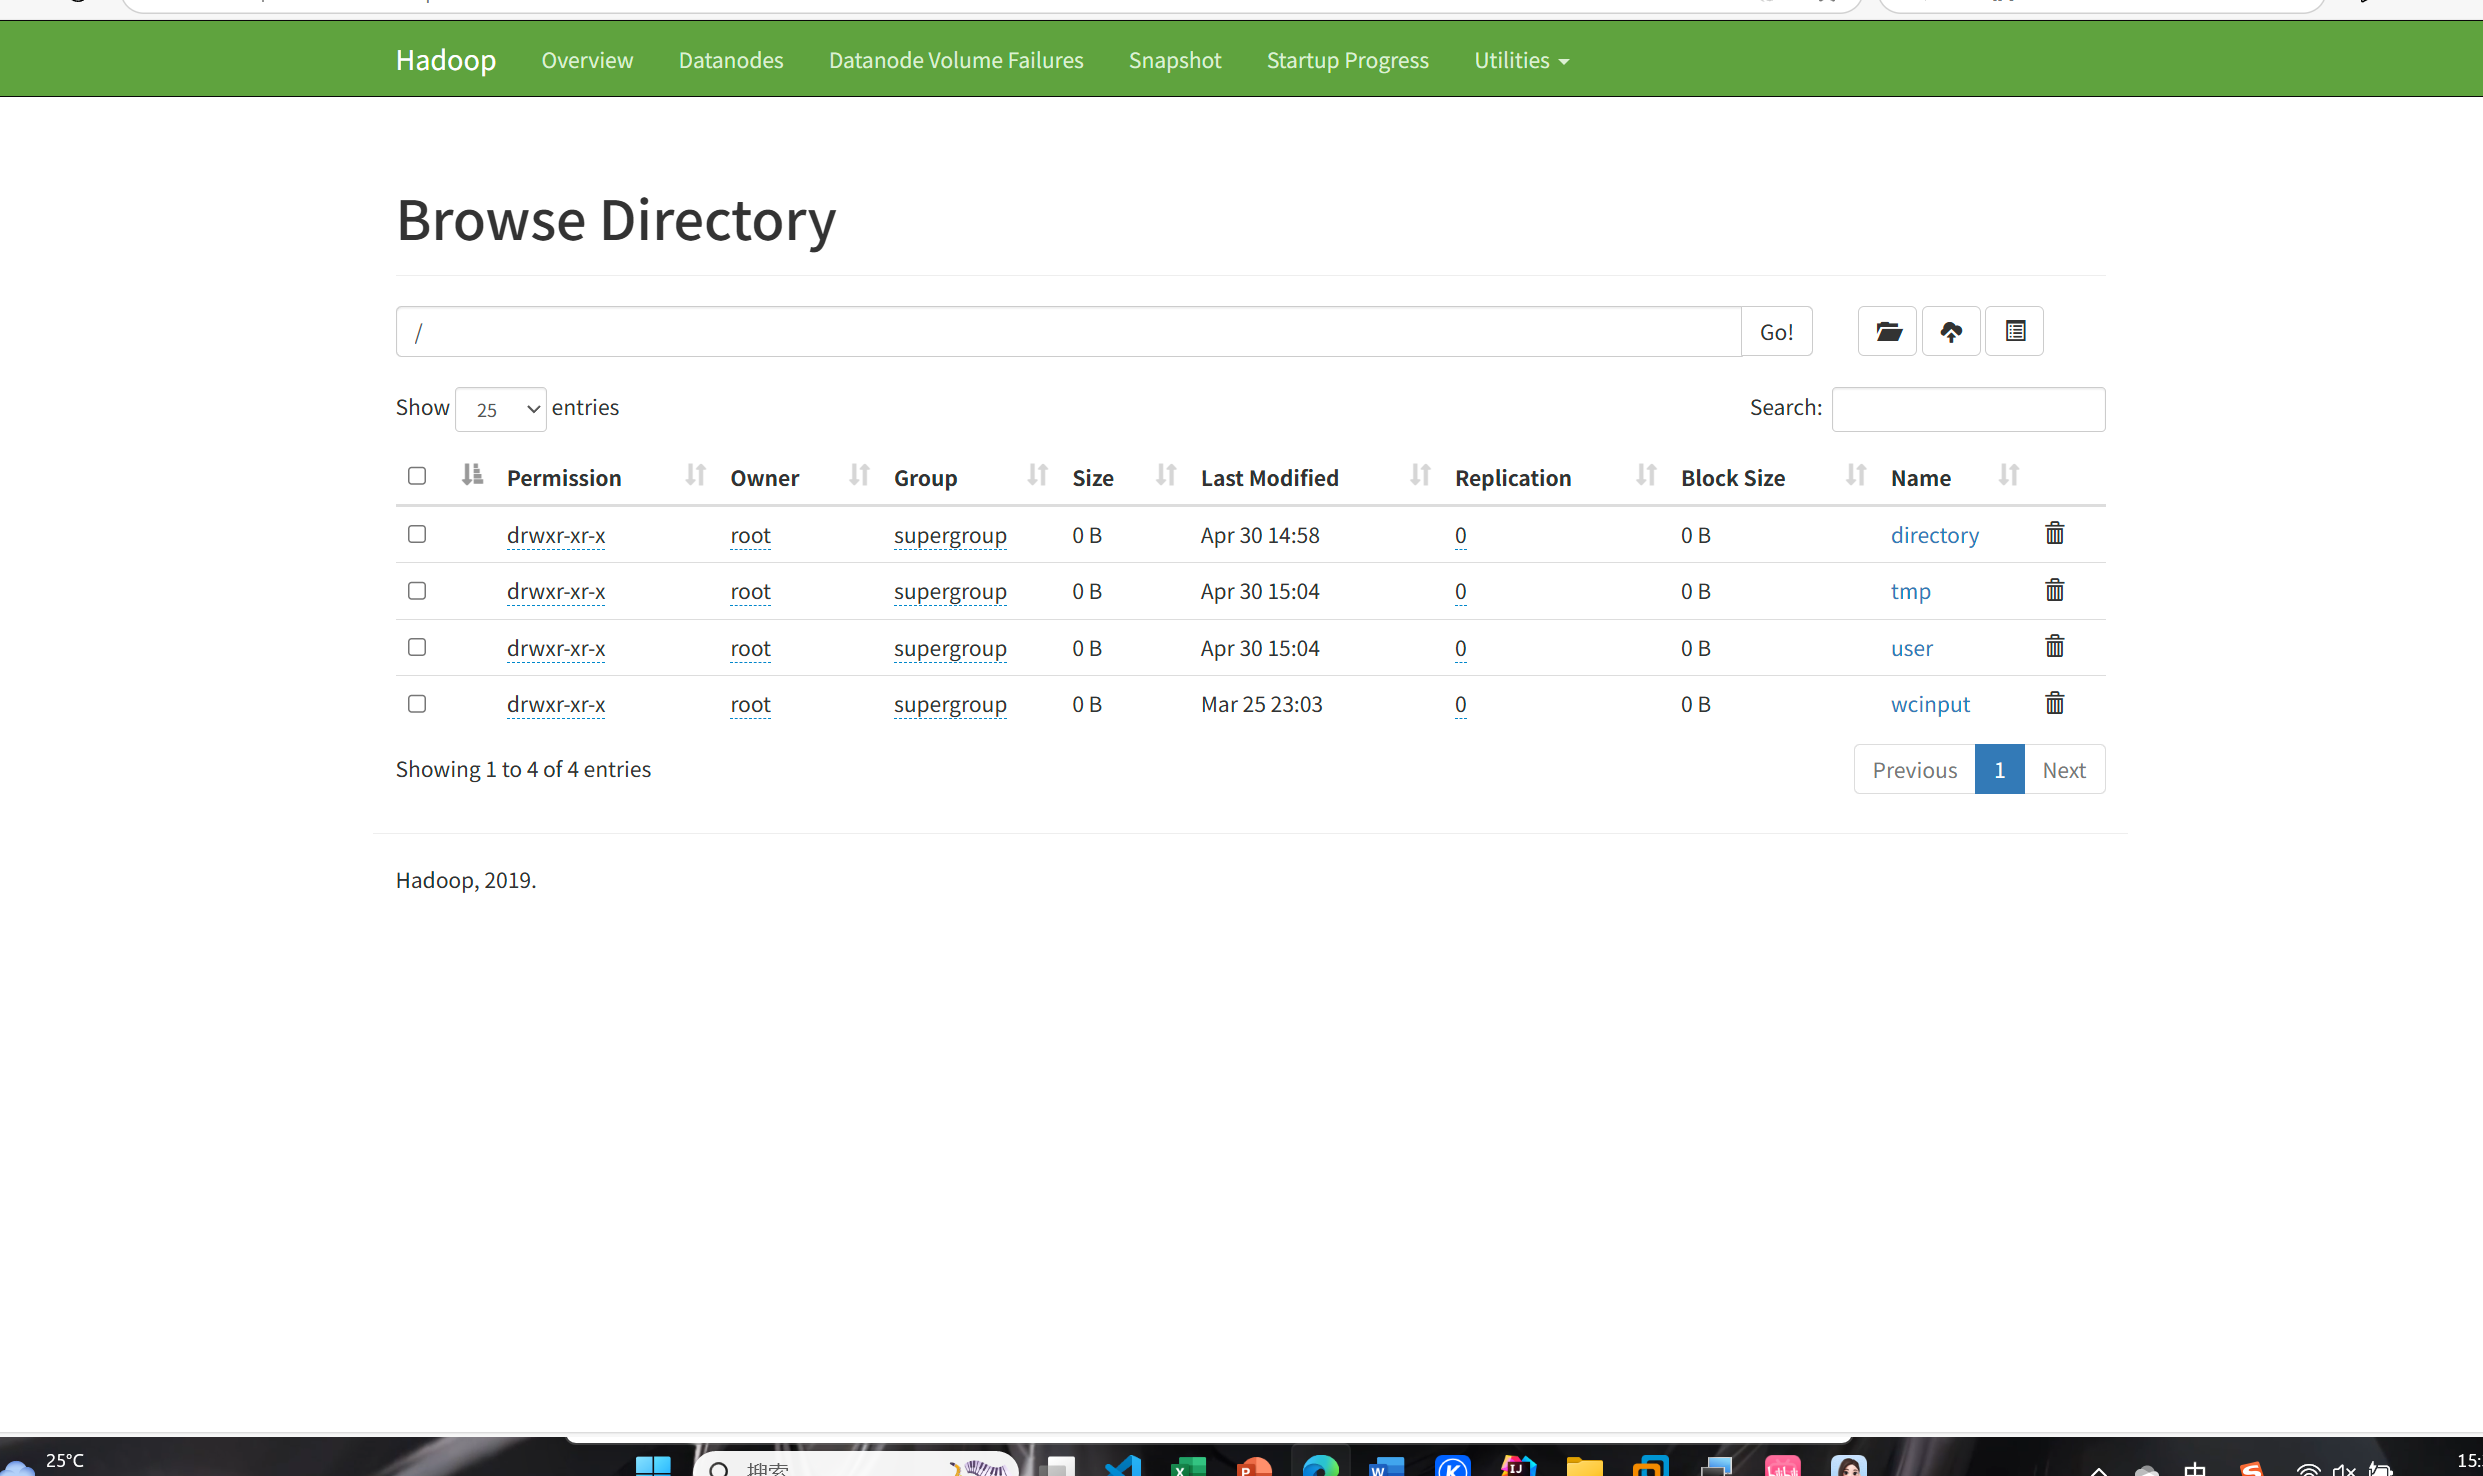Sort by Name column arrows
The image size is (2483, 1476).
2008,476
